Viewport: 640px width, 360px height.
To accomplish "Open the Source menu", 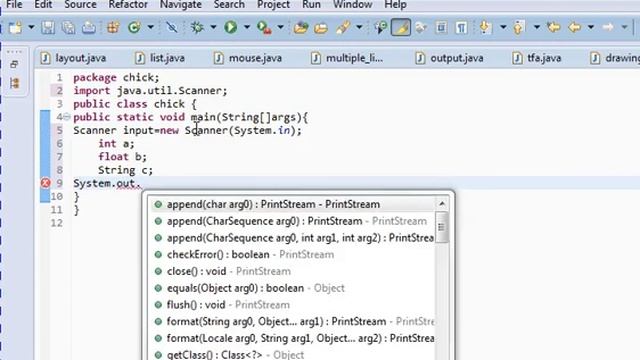I will coord(80,5).
